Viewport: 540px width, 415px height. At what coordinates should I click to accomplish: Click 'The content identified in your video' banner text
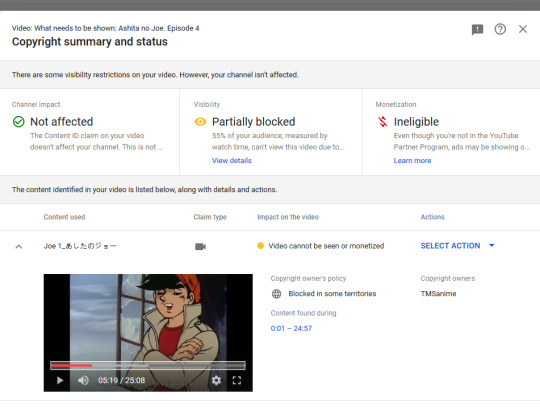[x=144, y=189]
